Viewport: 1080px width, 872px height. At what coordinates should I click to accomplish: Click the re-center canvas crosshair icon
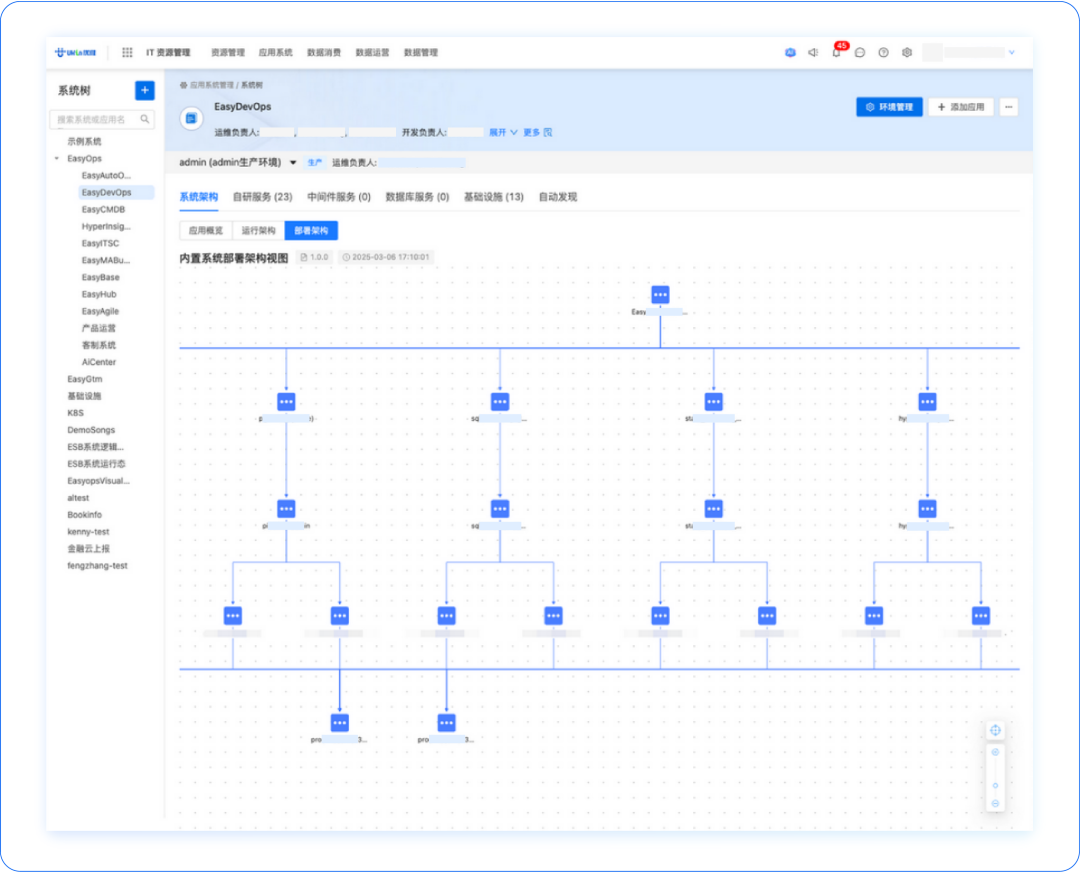click(x=995, y=730)
